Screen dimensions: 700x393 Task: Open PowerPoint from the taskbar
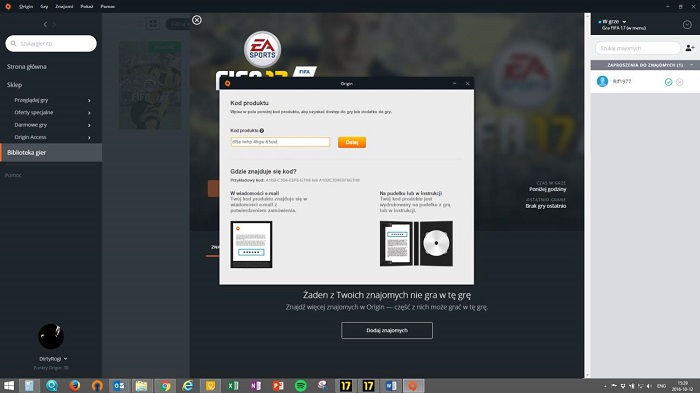(x=278, y=385)
